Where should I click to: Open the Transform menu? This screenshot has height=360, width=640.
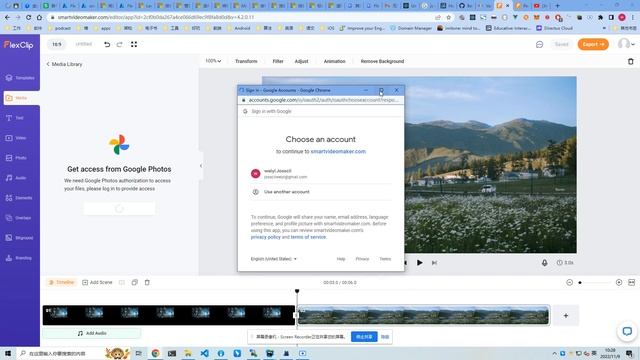click(x=246, y=61)
